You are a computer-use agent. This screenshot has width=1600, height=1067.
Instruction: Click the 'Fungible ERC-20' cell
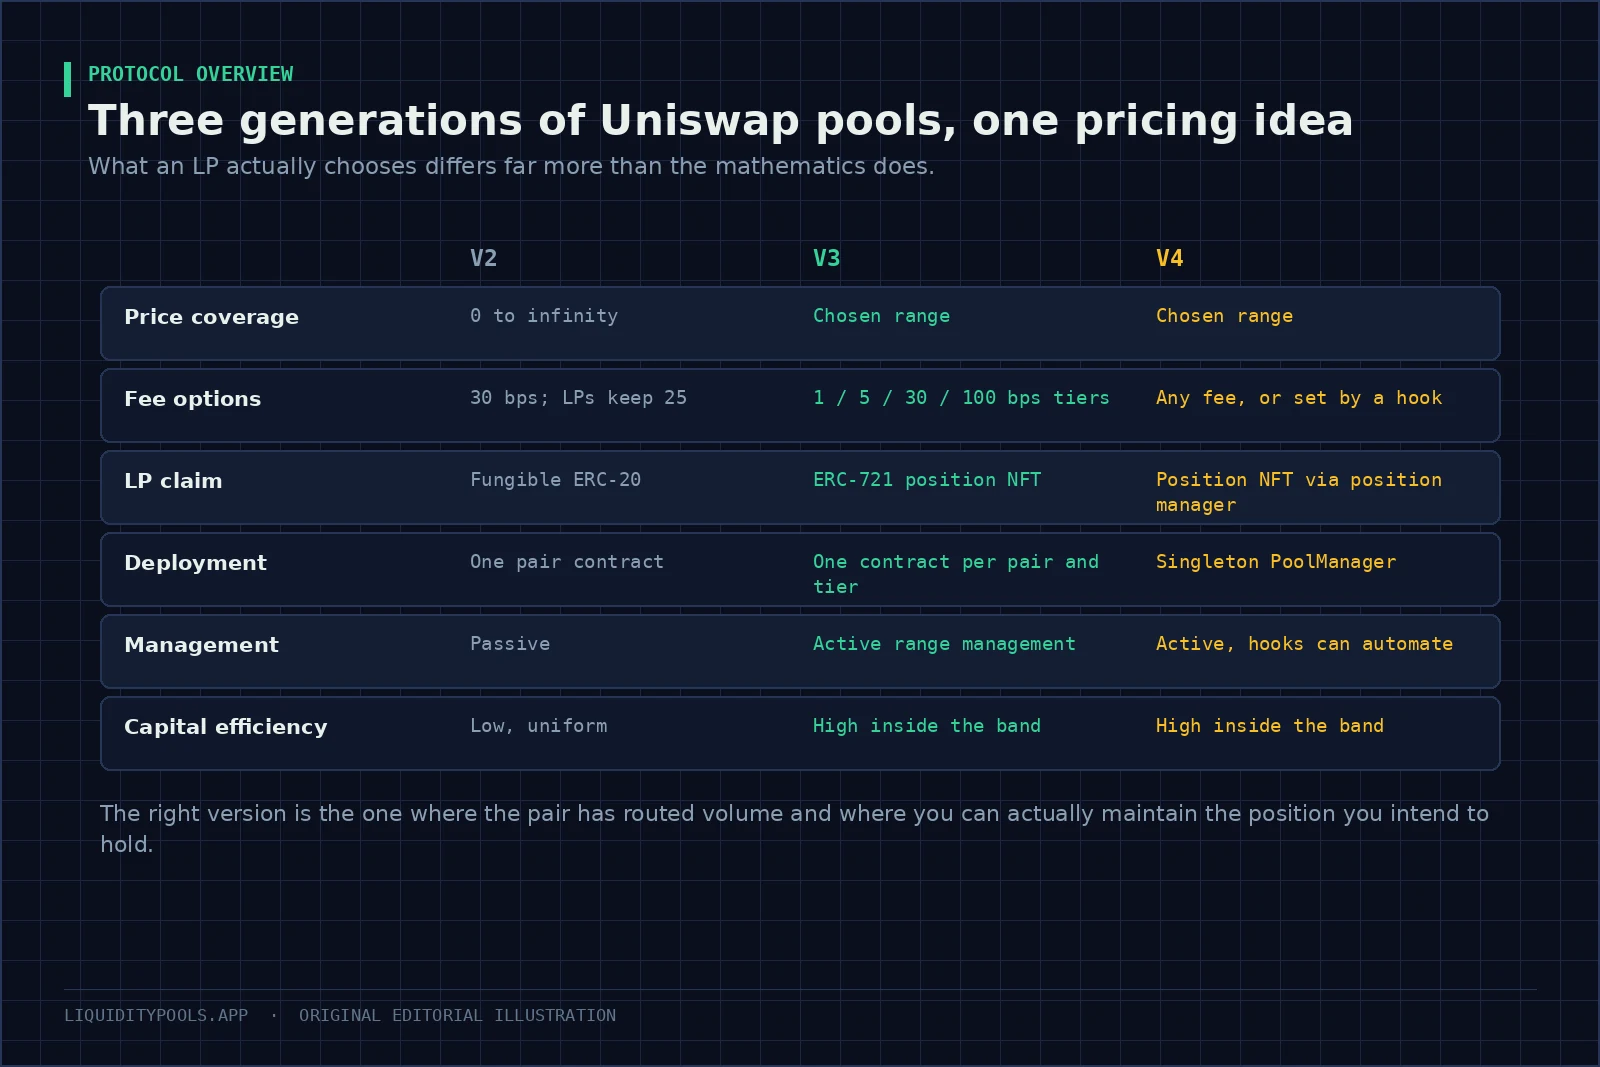point(556,480)
